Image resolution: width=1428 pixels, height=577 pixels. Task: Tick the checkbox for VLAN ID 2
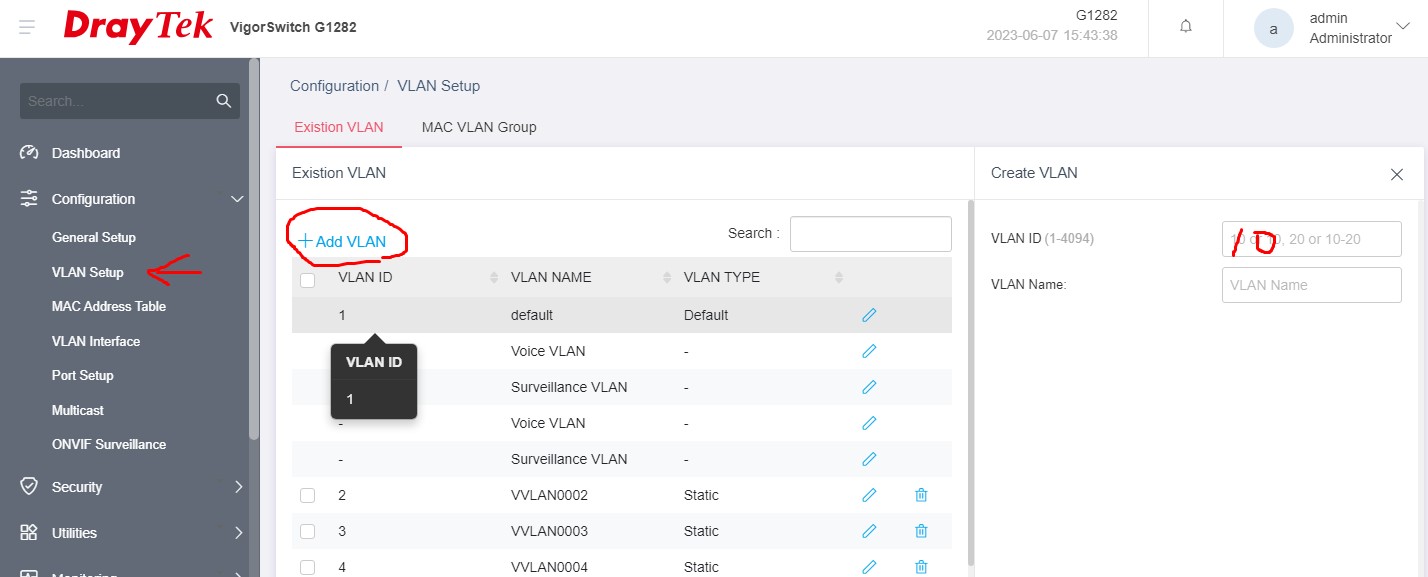pyautogui.click(x=308, y=495)
